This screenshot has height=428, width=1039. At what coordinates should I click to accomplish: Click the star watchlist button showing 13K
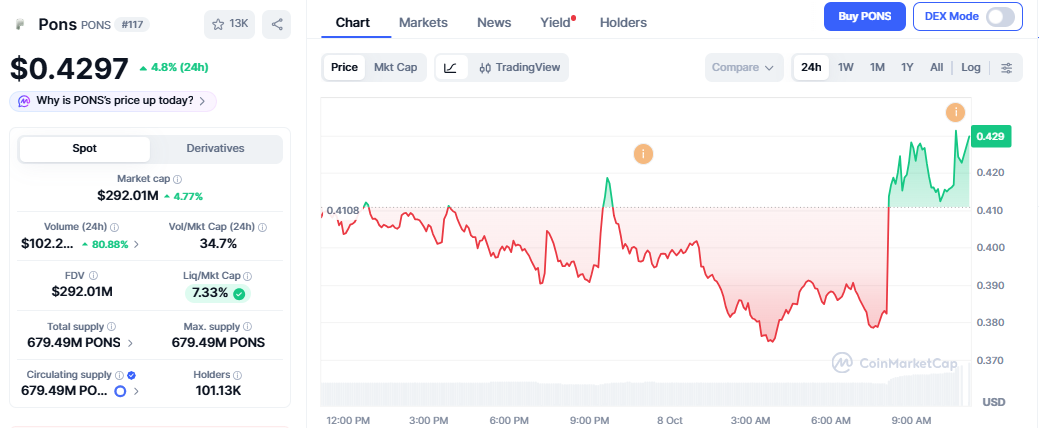229,25
